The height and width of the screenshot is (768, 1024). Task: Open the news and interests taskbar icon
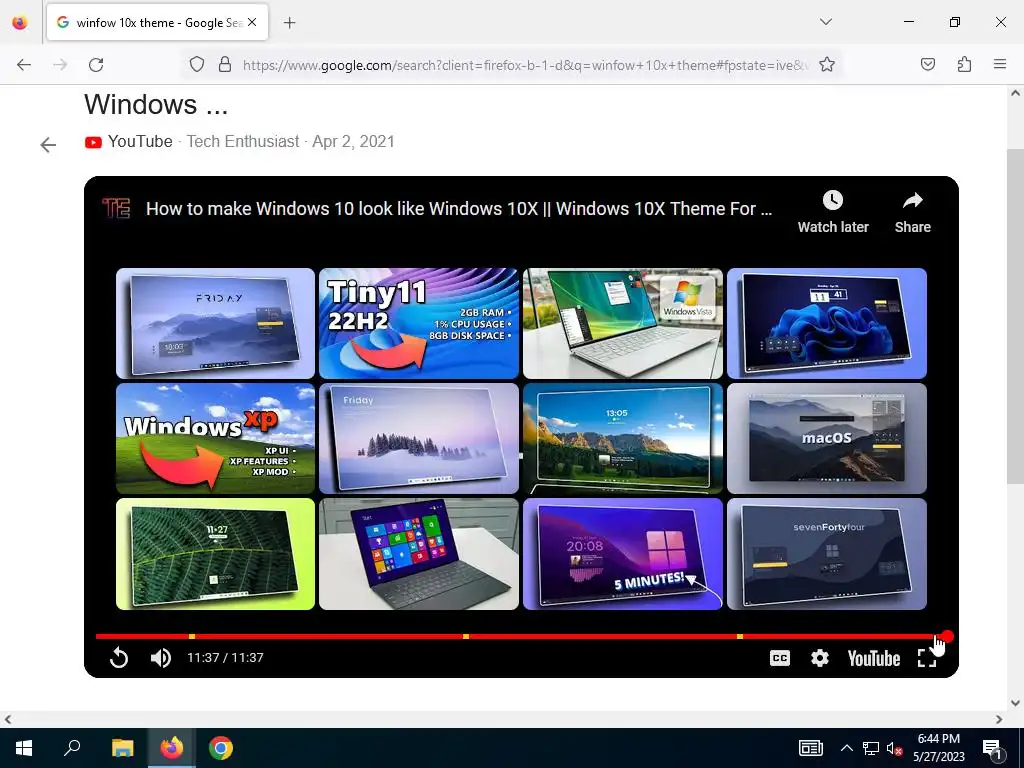click(x=810, y=748)
